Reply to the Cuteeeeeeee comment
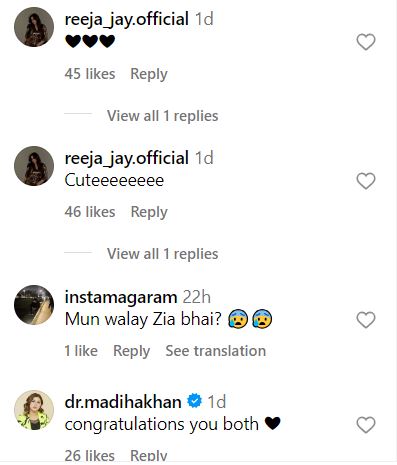This screenshot has width=397, height=465. (x=149, y=212)
